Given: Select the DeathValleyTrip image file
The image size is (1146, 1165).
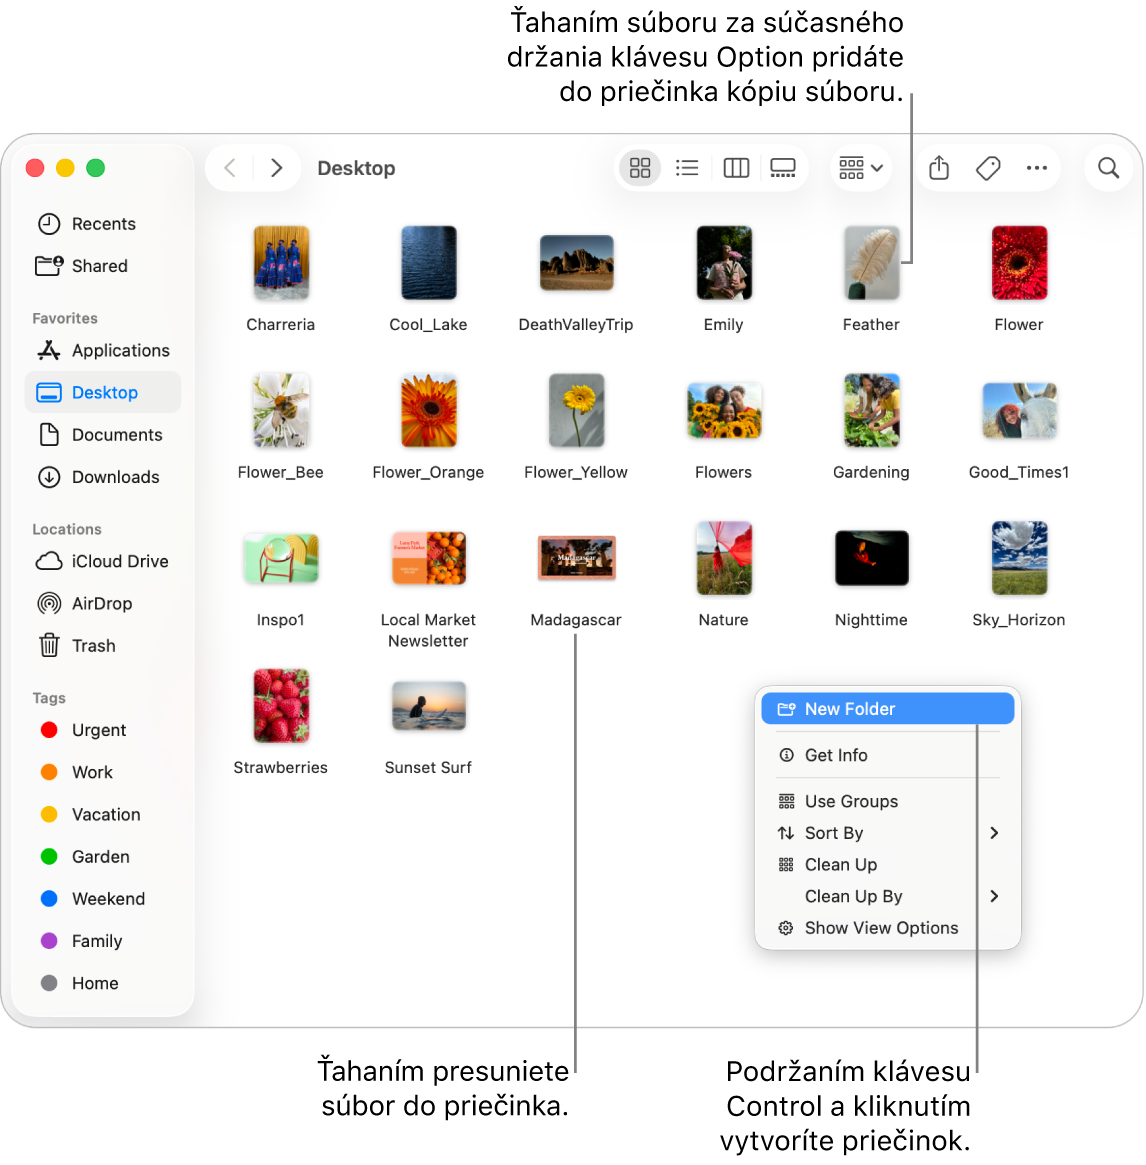Looking at the screenshot, I should coord(577,263).
